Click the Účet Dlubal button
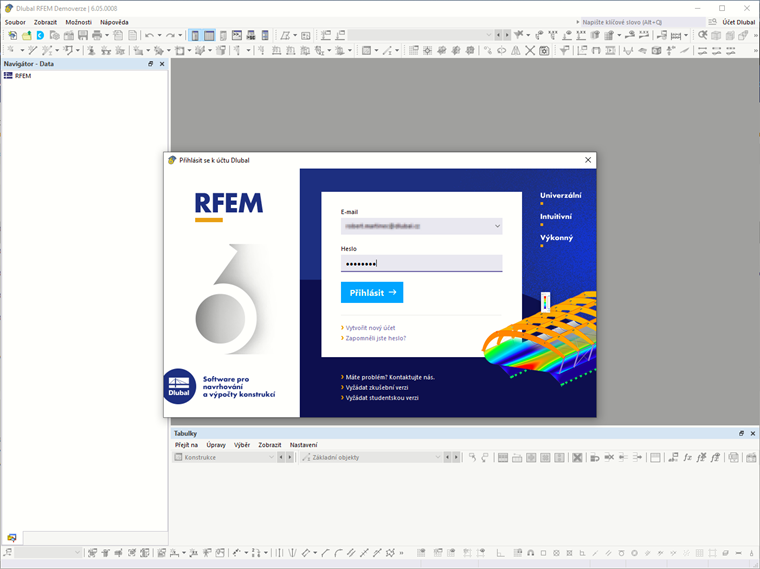This screenshot has width=760, height=569. click(738, 22)
